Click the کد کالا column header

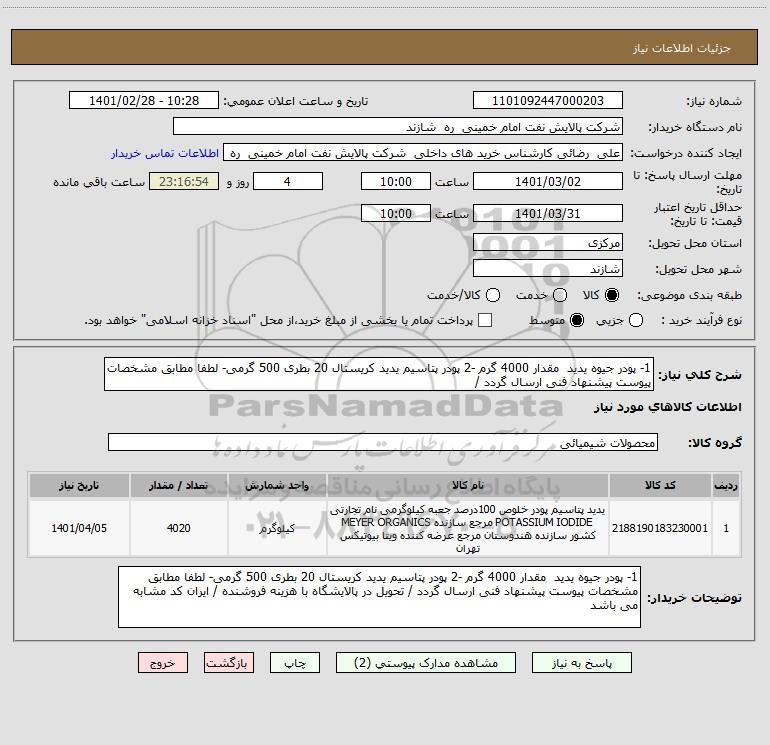pyautogui.click(x=660, y=486)
